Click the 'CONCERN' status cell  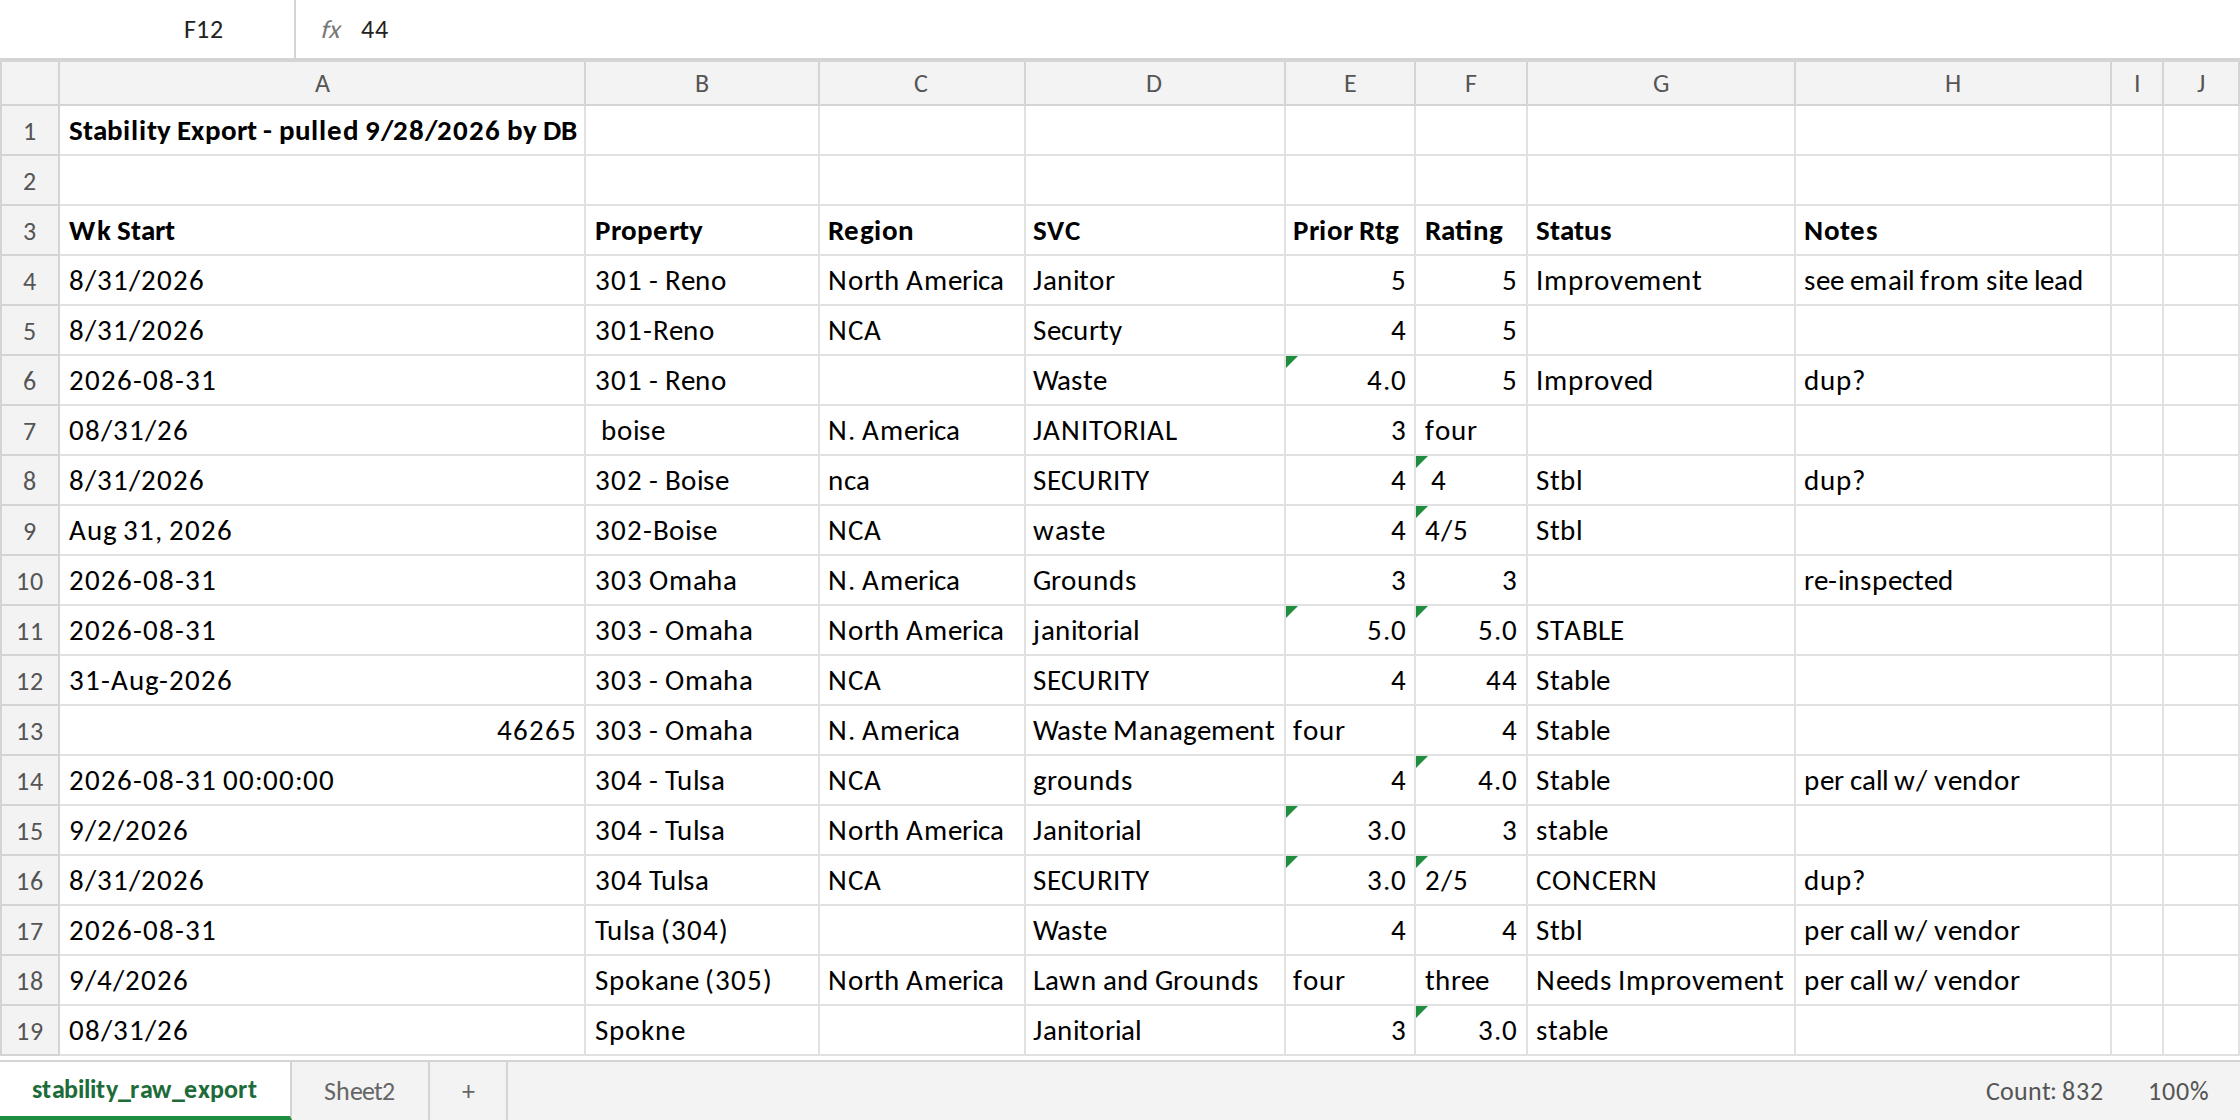pyautogui.click(x=1661, y=881)
